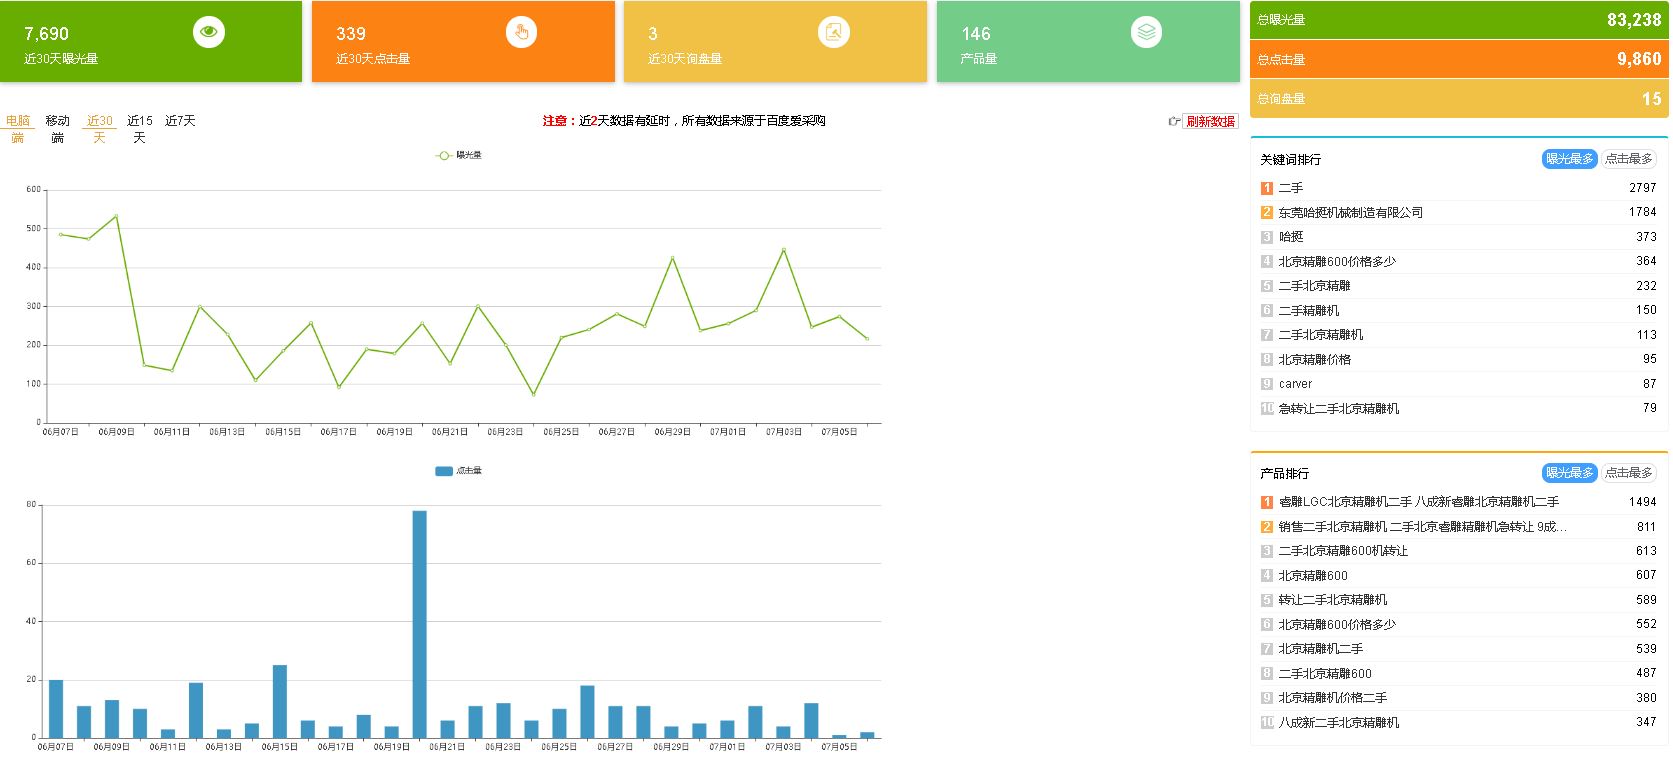Toggle the blue 点击量 legend swatch
Image resolution: width=1673 pixels, height=770 pixels.
pos(443,471)
